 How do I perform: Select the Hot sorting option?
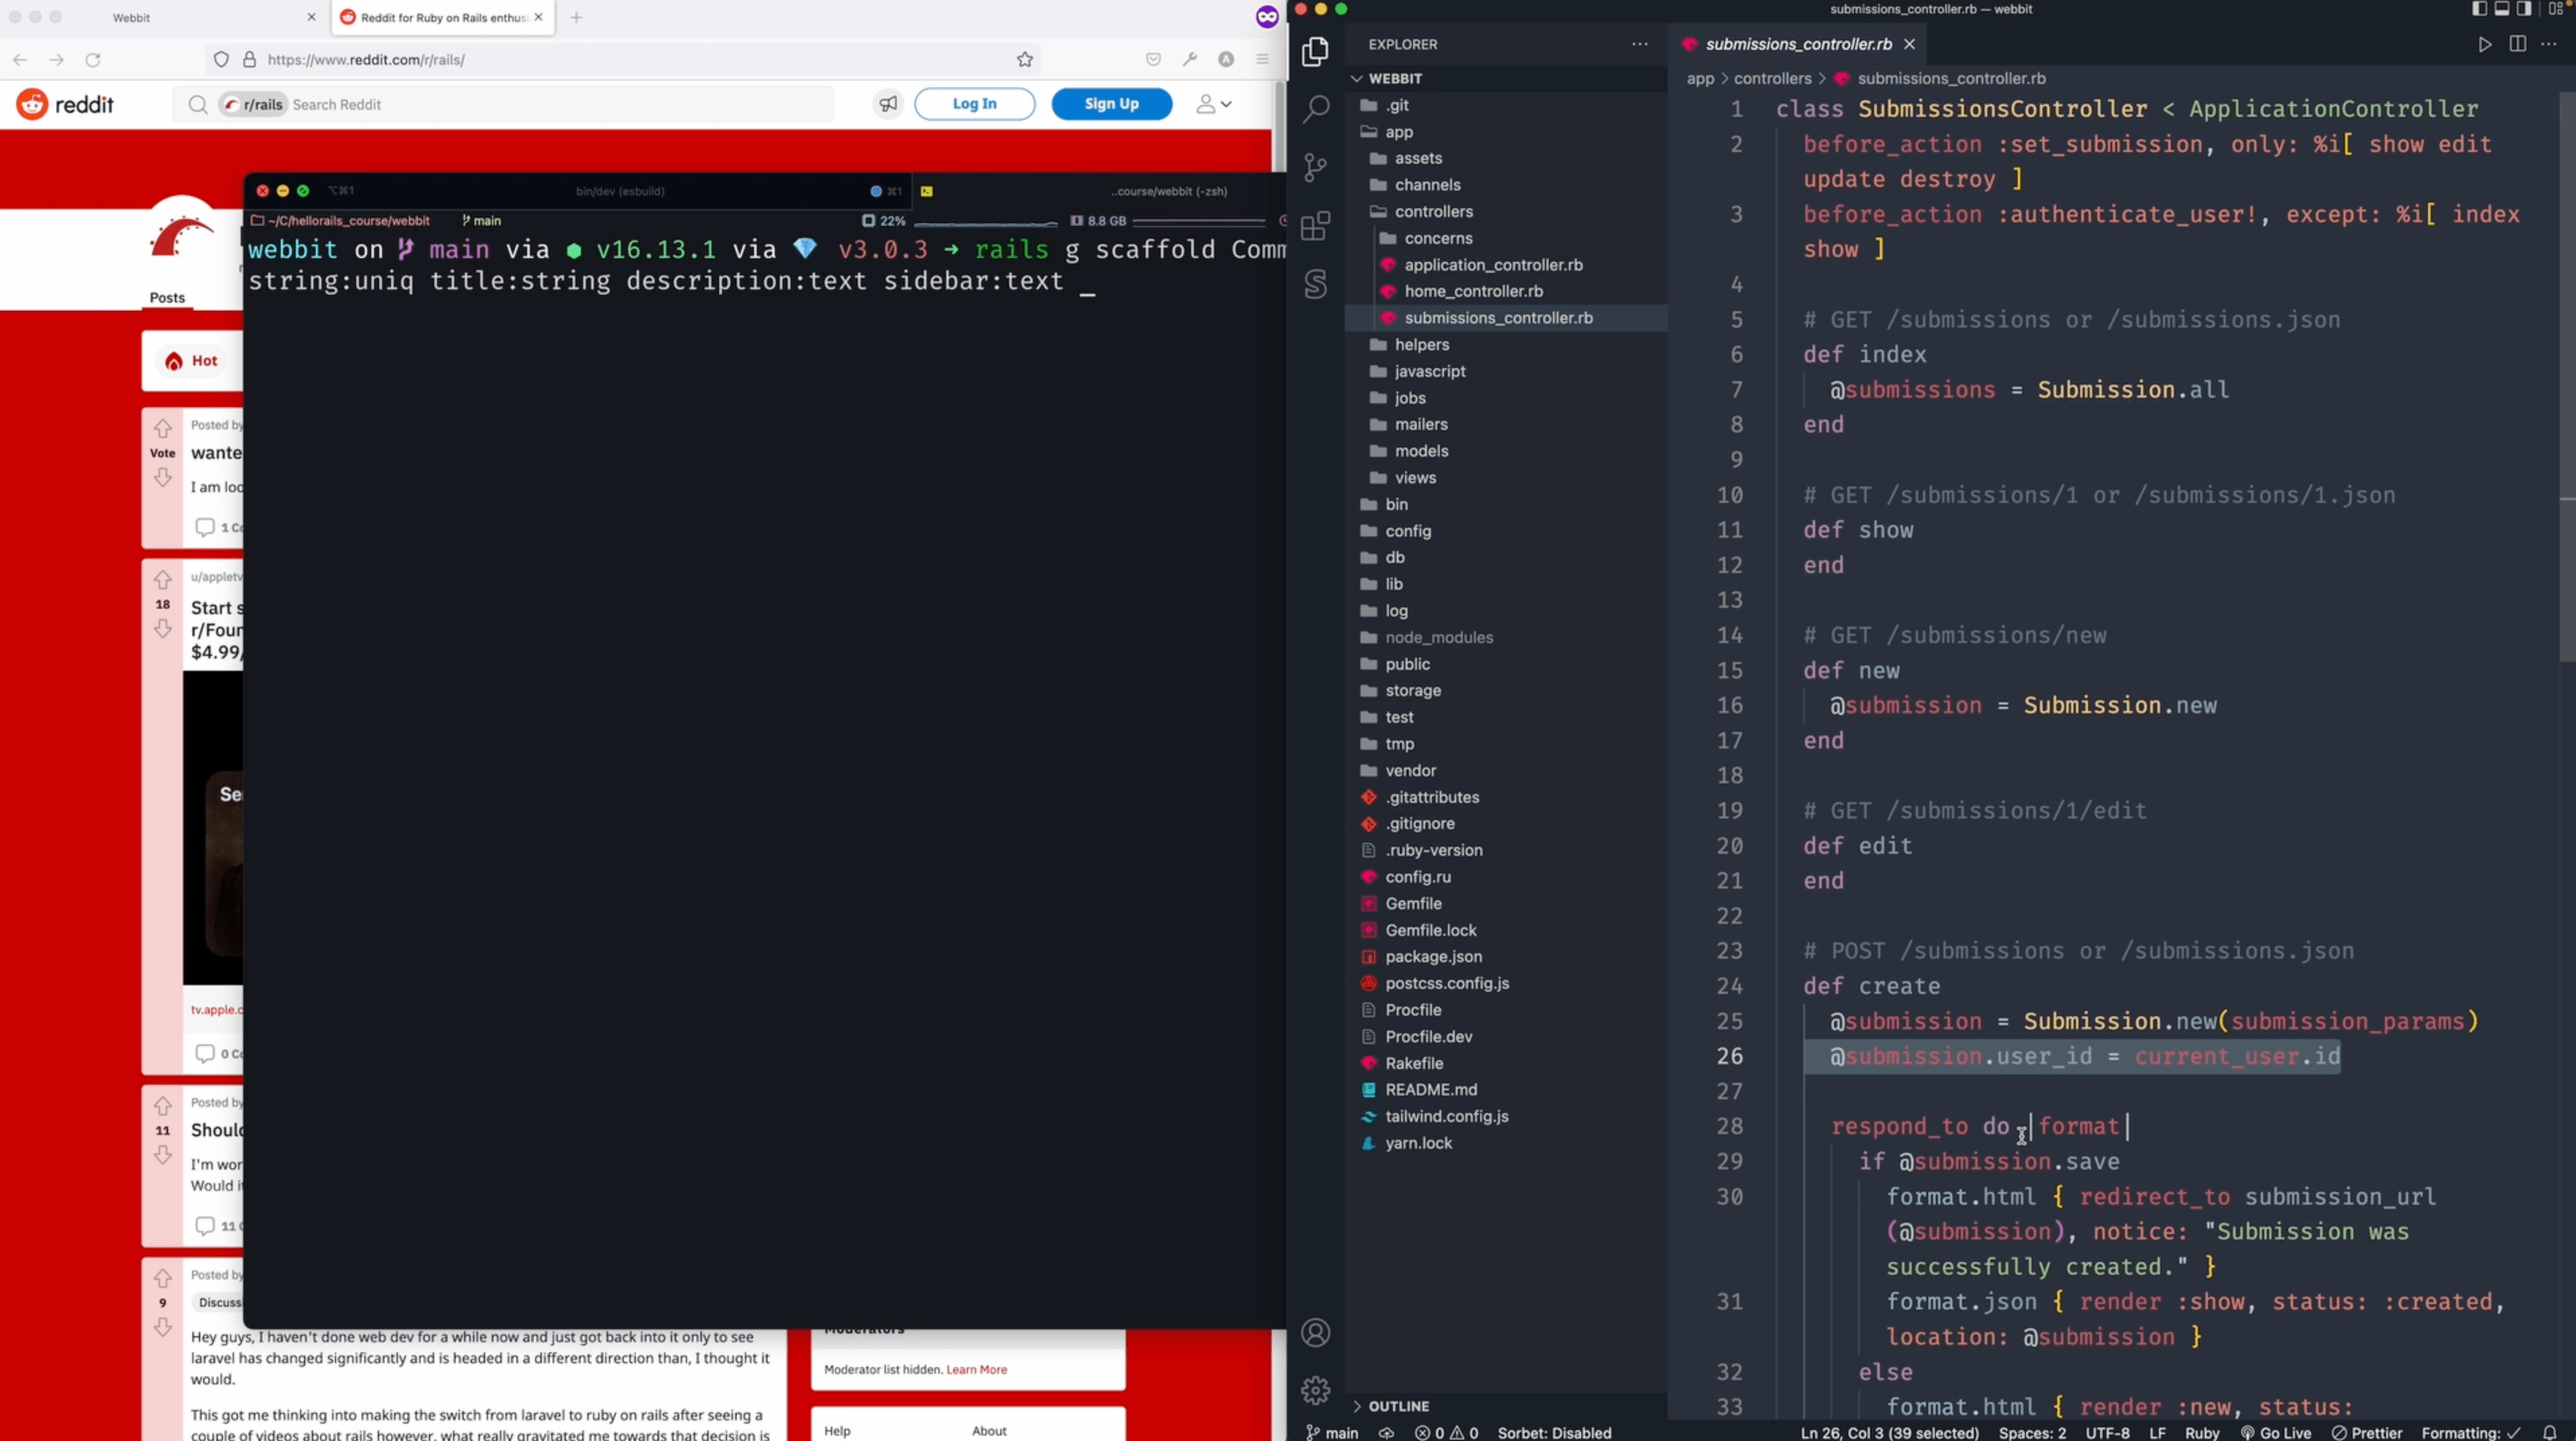pos(192,361)
